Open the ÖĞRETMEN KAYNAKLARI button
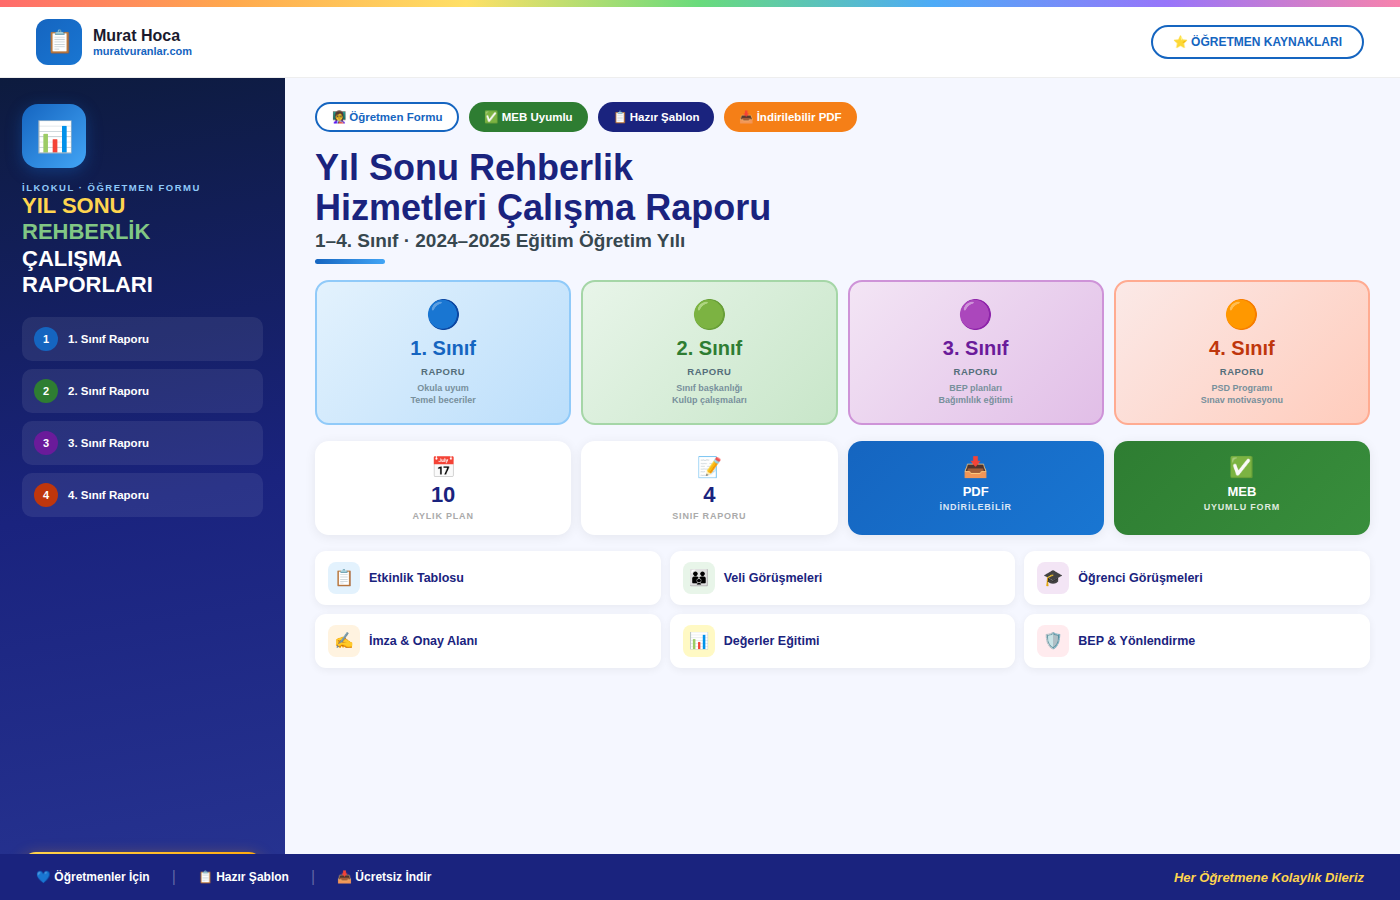This screenshot has height=900, width=1400. click(1257, 42)
